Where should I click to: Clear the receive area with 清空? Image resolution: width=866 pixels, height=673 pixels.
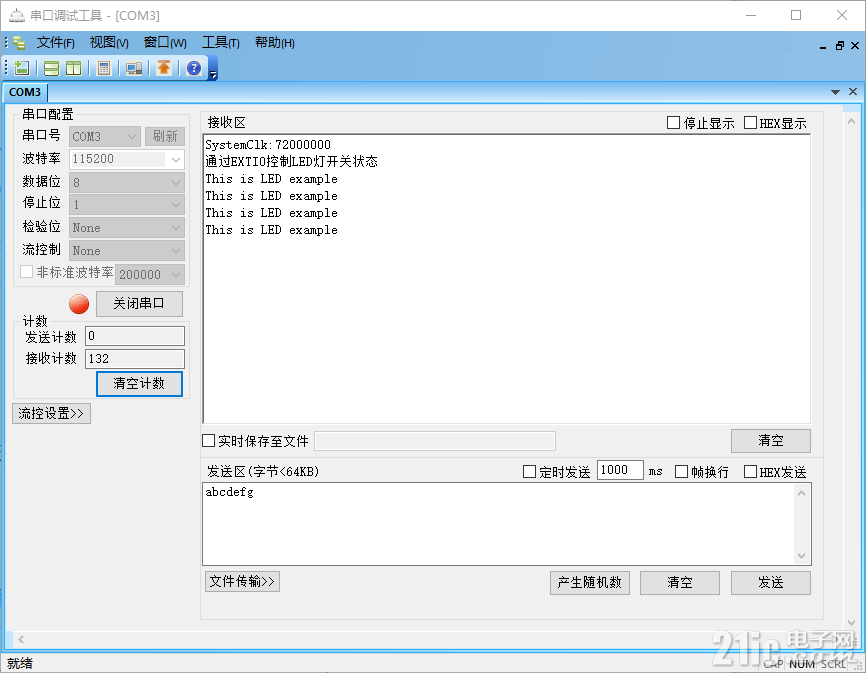point(770,441)
